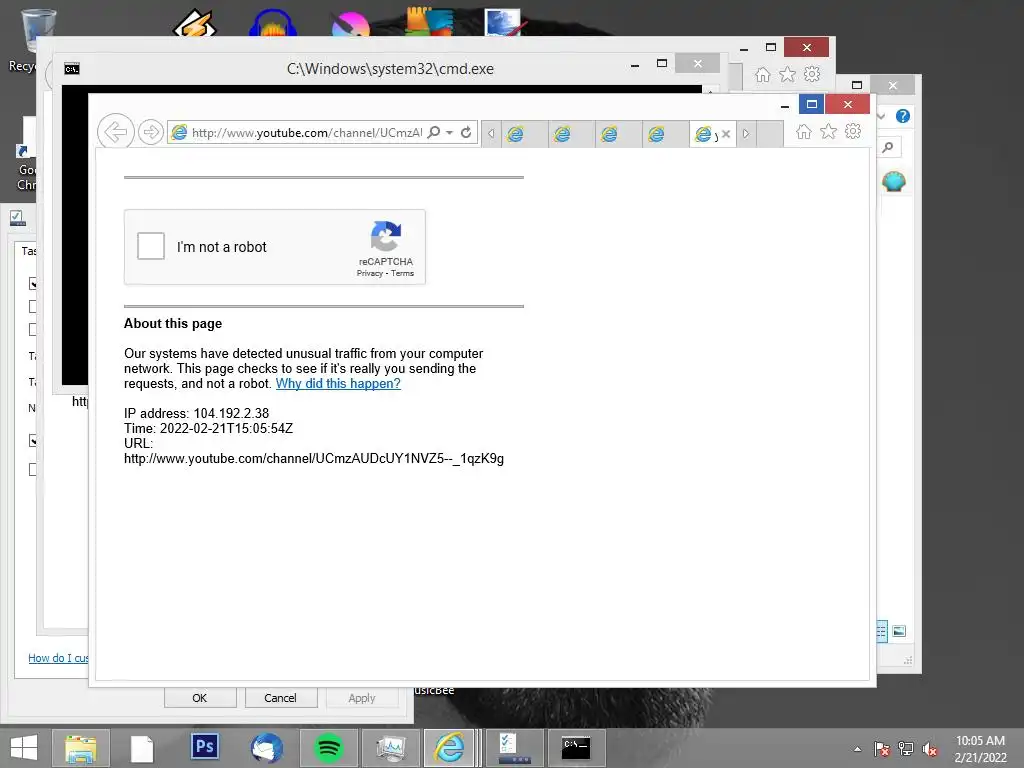This screenshot has height=768, width=1024.
Task: Click the network tray icon
Action: pyautogui.click(x=906, y=749)
